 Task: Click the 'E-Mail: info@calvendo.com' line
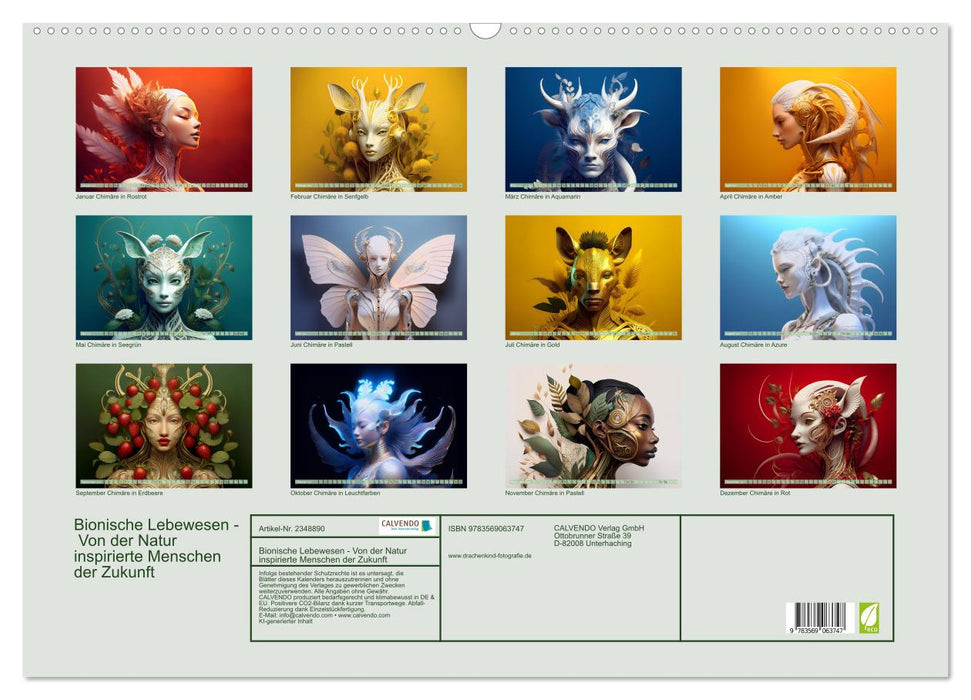296,616
